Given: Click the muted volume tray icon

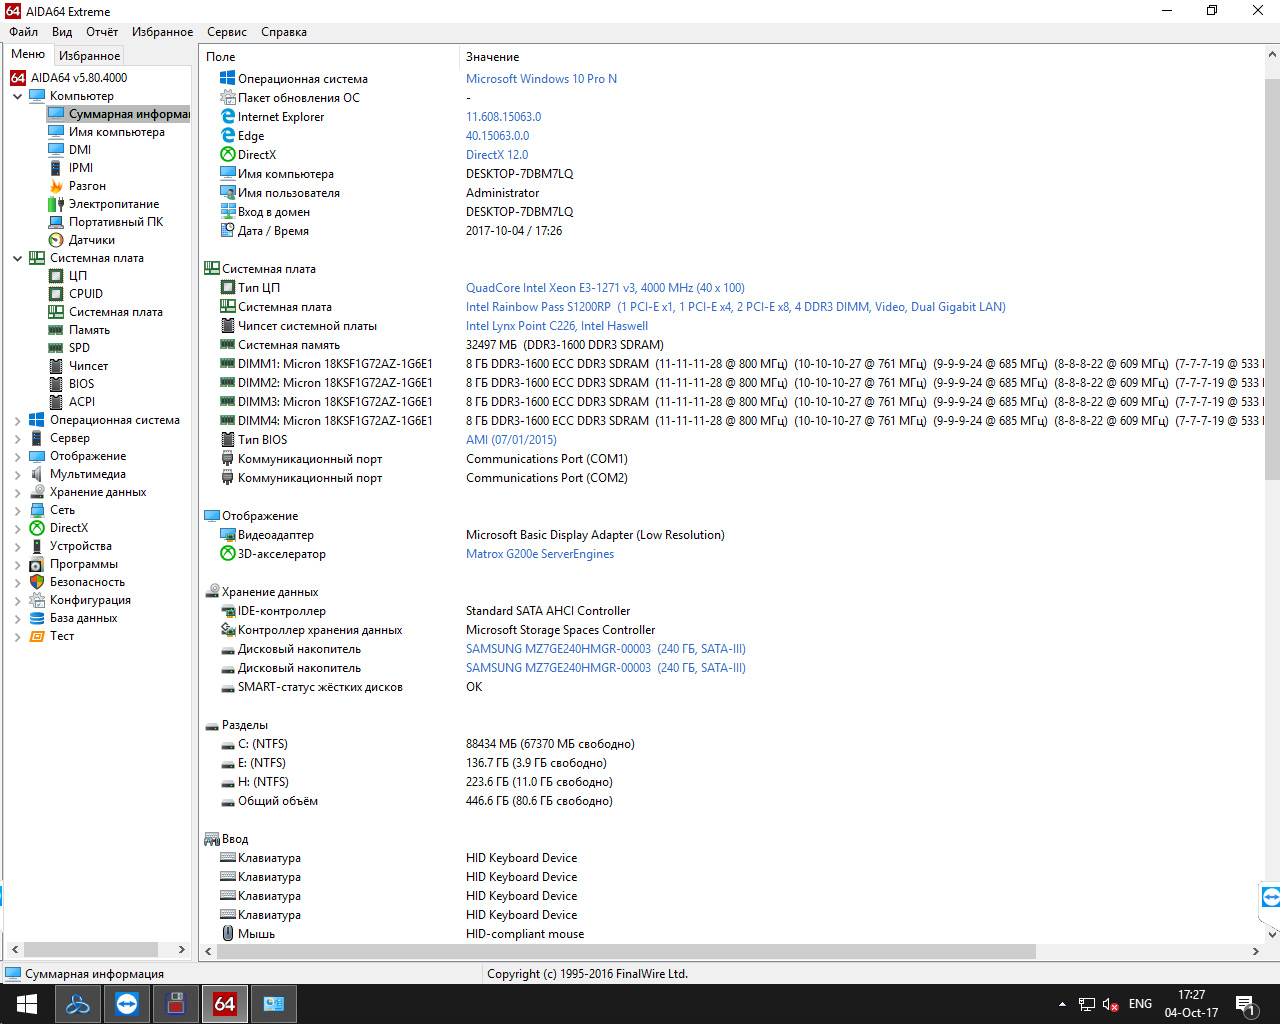Looking at the screenshot, I should [x=1111, y=1004].
